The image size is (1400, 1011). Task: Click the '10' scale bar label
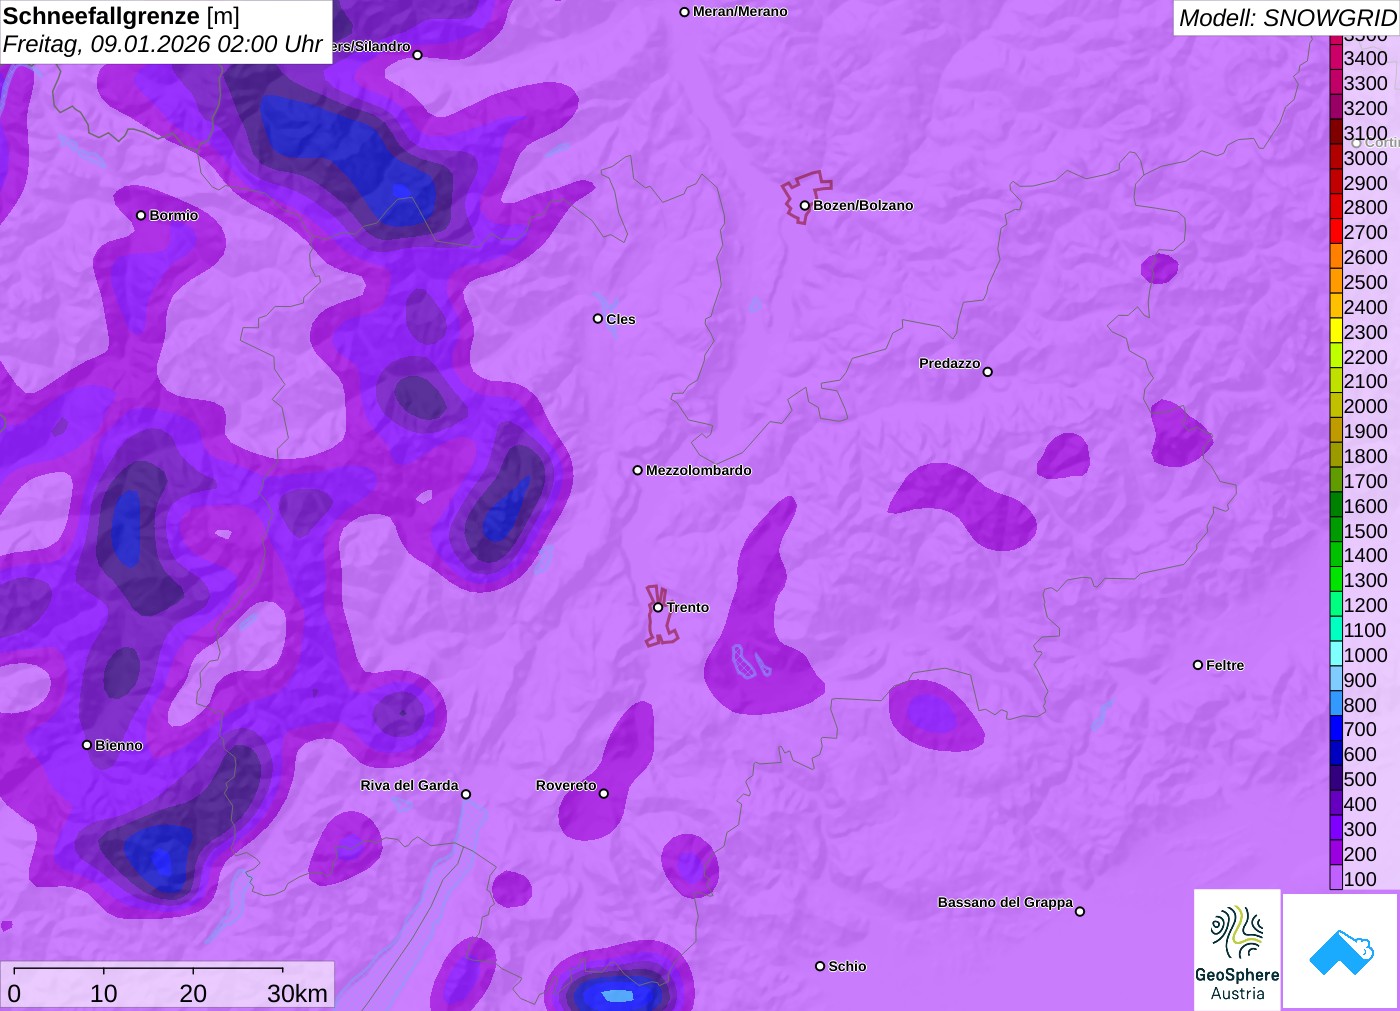[x=104, y=993]
